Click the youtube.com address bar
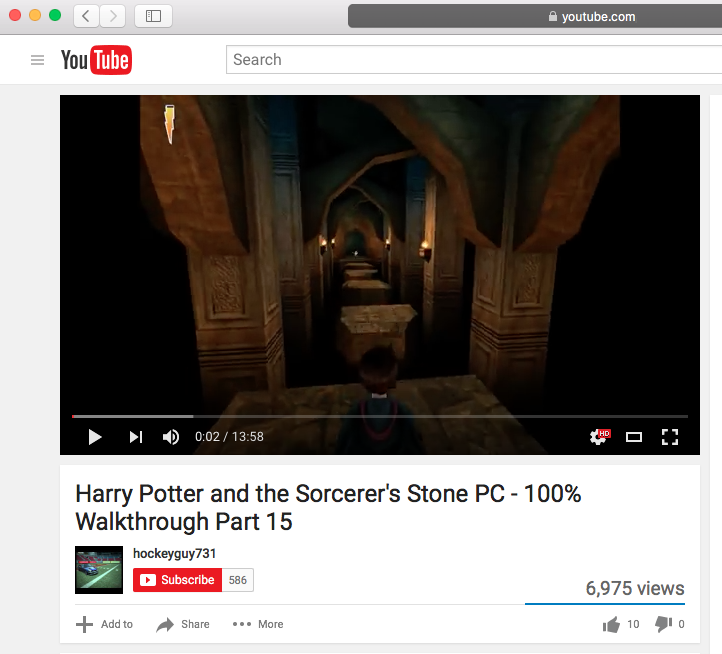The width and height of the screenshot is (722, 654). [x=535, y=16]
